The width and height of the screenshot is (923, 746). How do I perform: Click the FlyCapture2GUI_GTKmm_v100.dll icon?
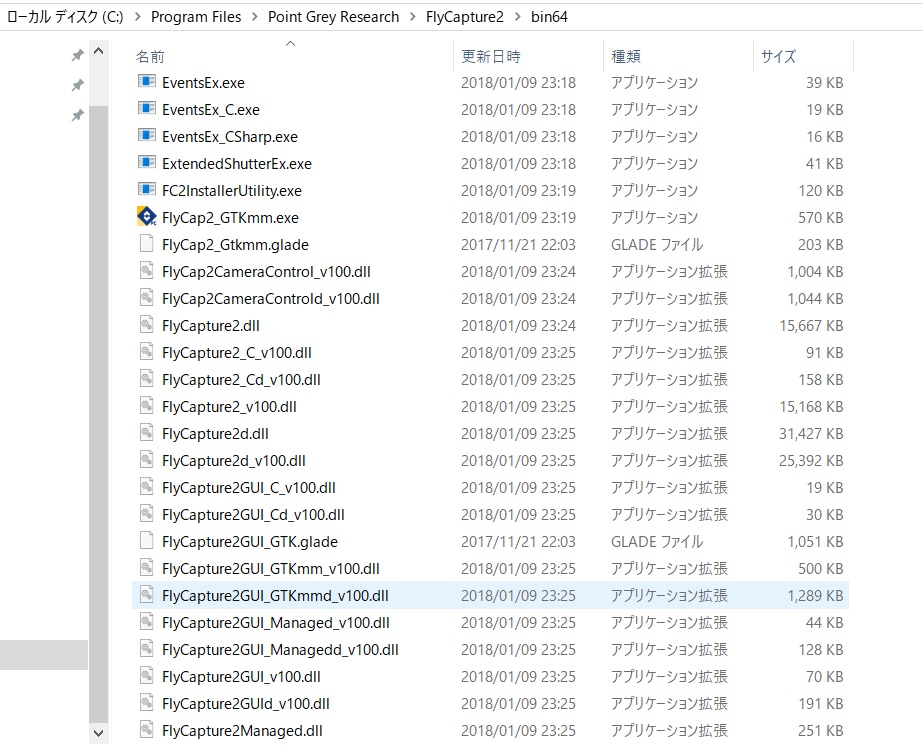pyautogui.click(x=147, y=568)
